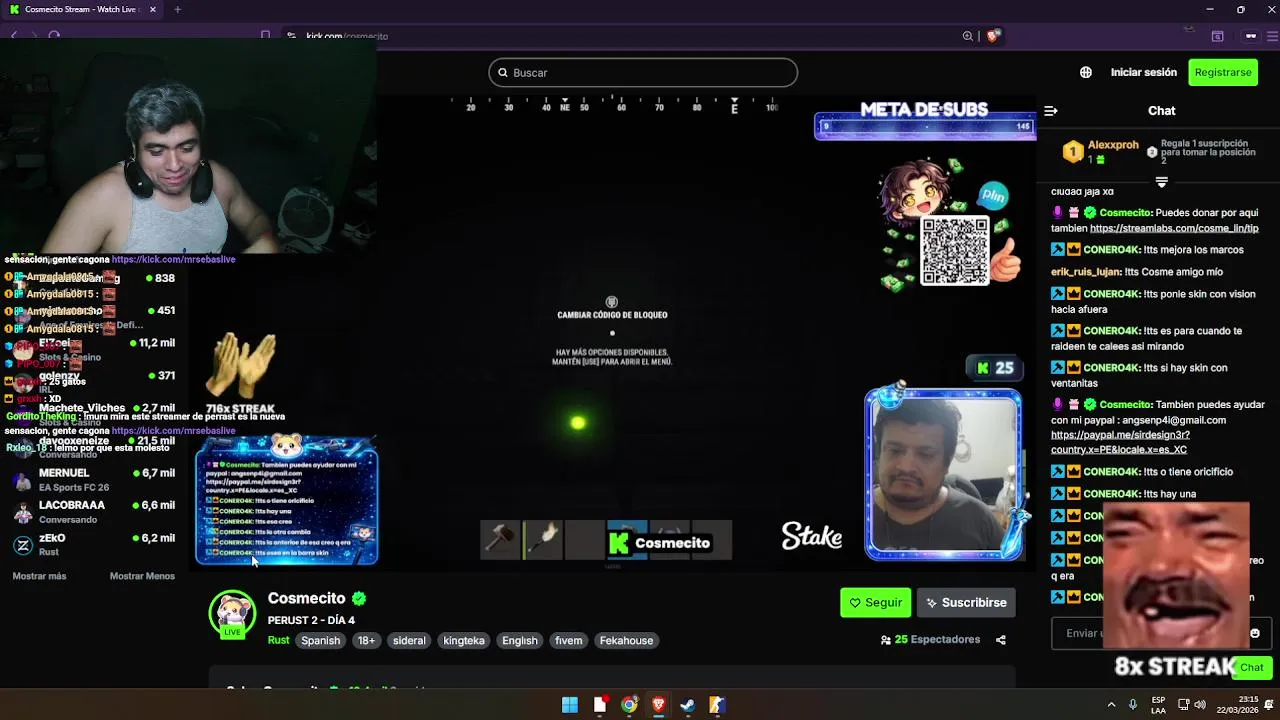The image size is (1280, 720).
Task: Select the Spanish tag
Action: (321, 640)
